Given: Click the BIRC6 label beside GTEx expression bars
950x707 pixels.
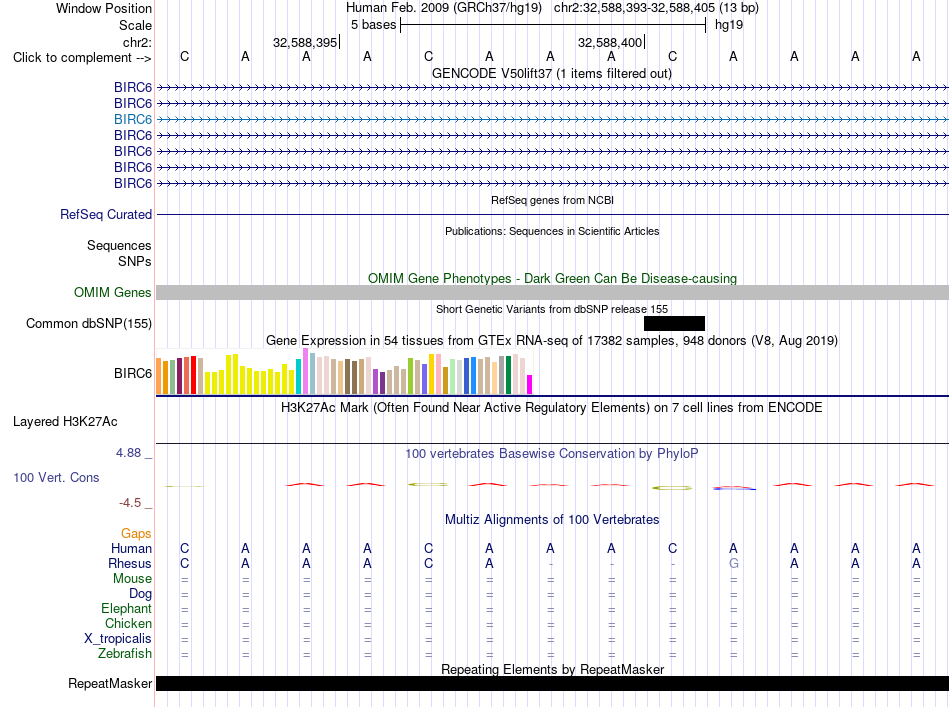Looking at the screenshot, I should coord(133,373).
